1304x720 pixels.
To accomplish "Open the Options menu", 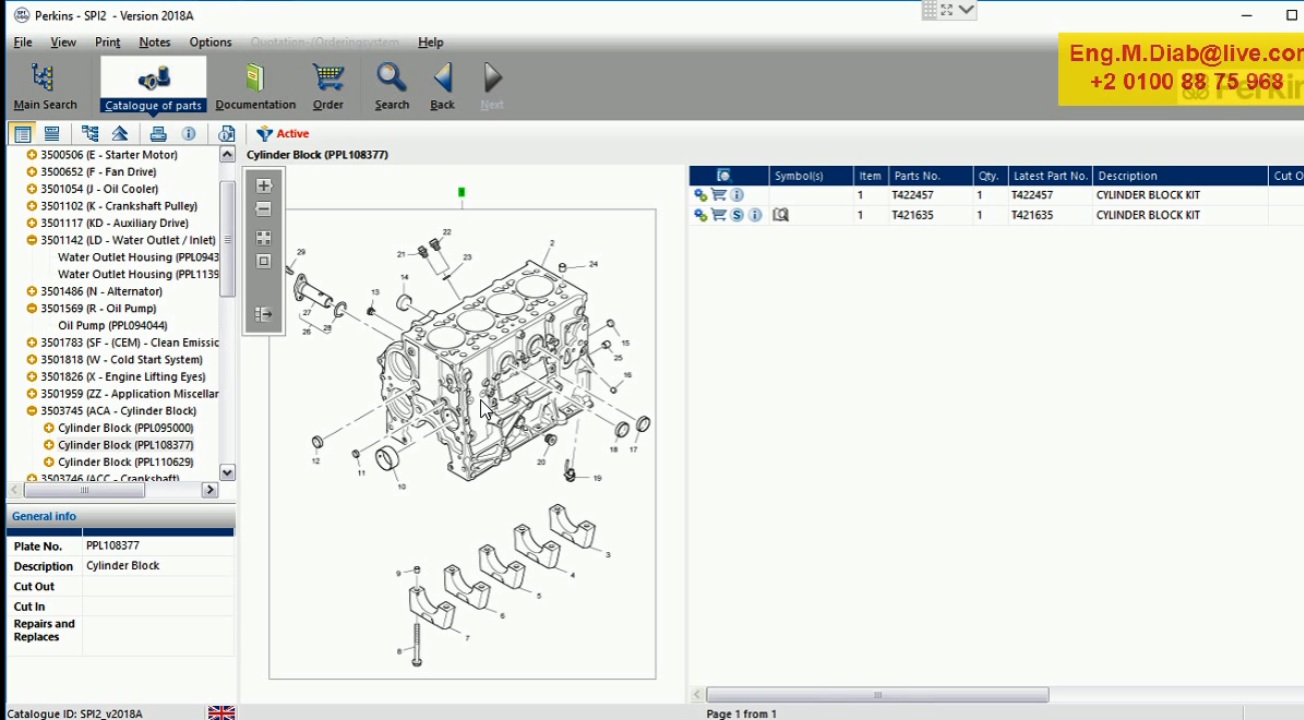I will 211,42.
